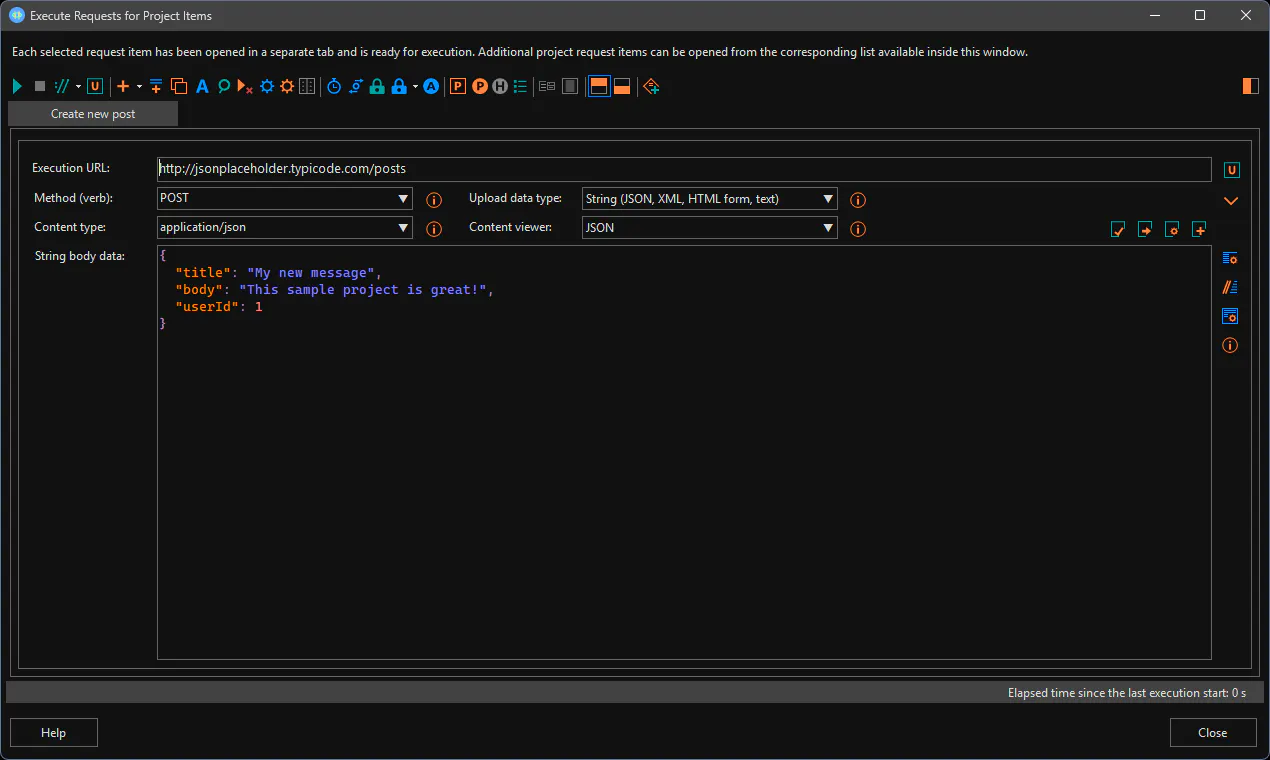This screenshot has height=760, width=1270.
Task: Click the teal padlock icon
Action: pos(377,87)
